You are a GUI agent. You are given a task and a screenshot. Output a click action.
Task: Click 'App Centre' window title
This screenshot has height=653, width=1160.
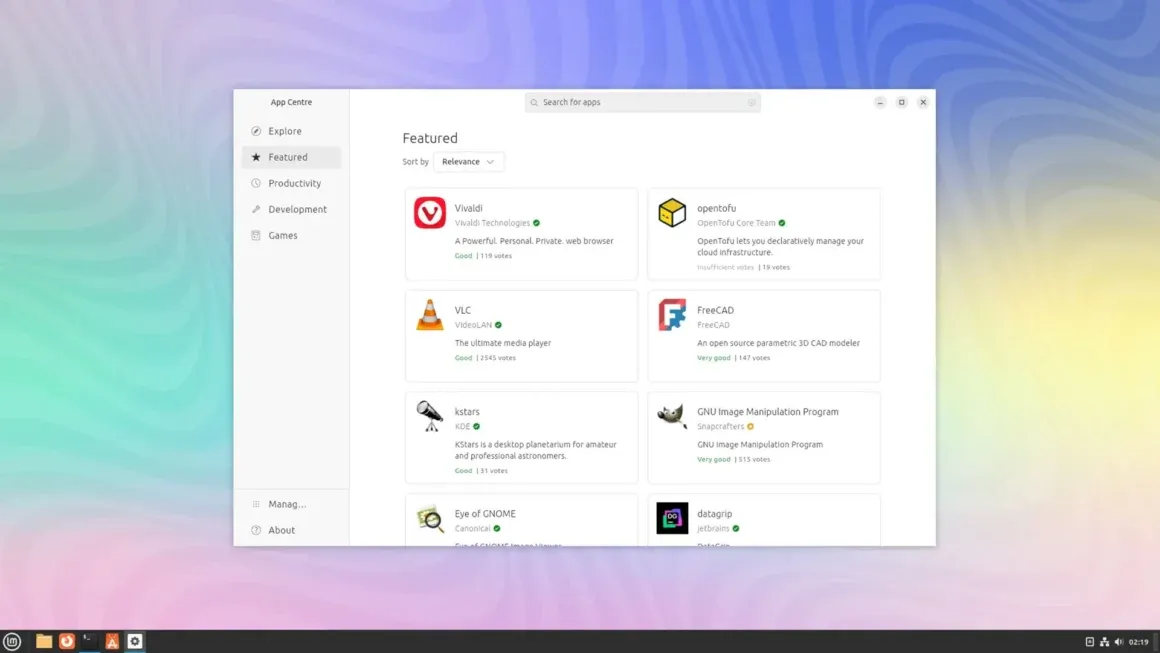pos(291,102)
